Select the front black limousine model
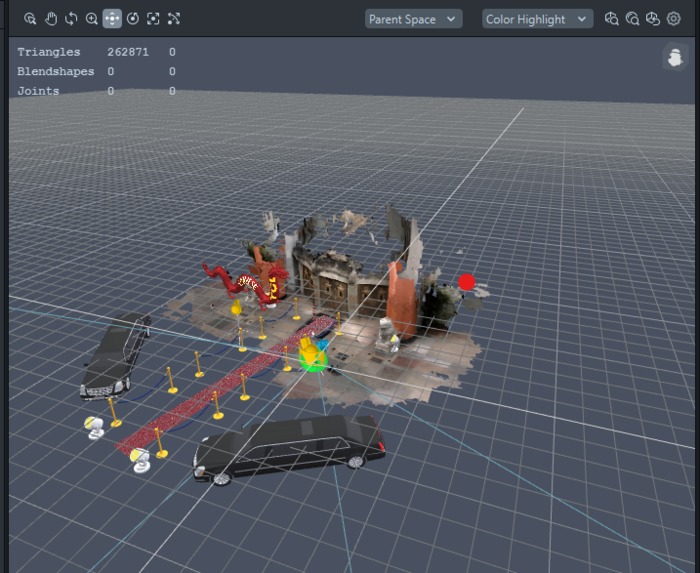 [x=289, y=449]
